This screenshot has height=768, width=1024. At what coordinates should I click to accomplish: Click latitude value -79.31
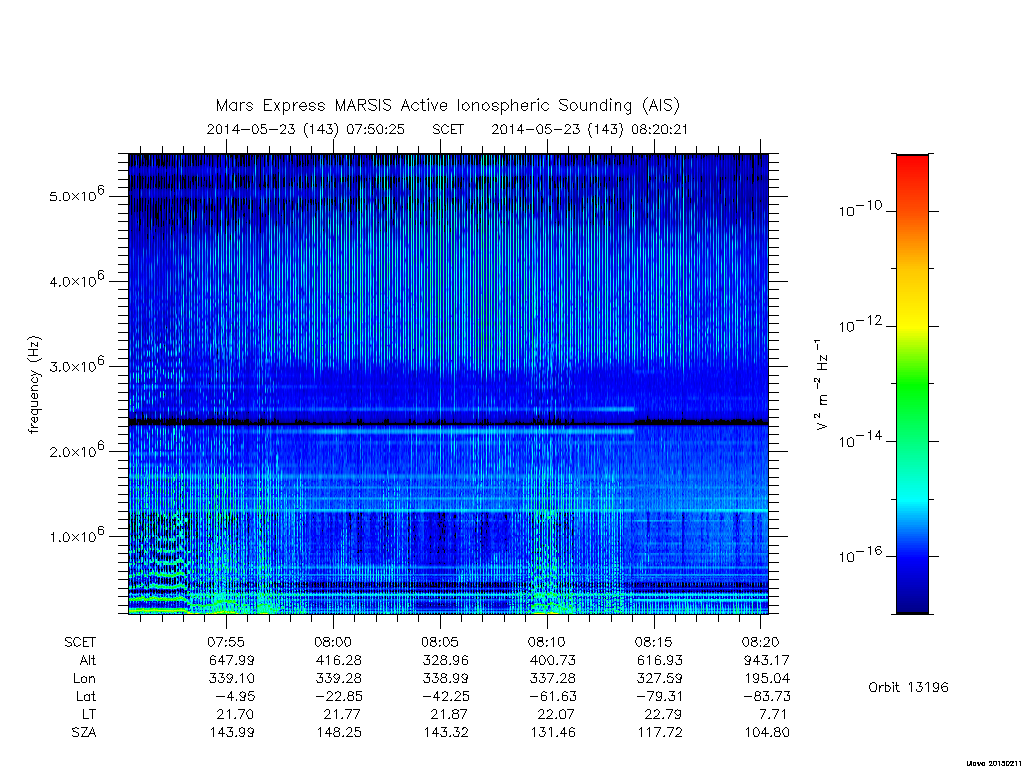click(660, 696)
